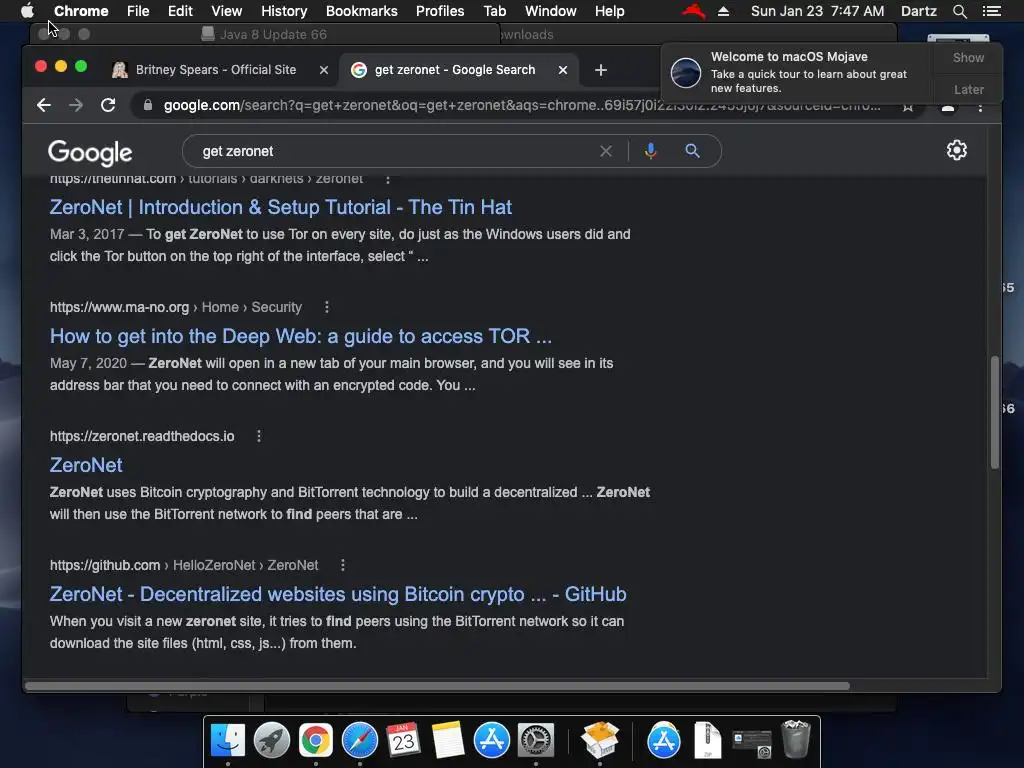Close the get zeronet Google Search tab
This screenshot has height=768, width=1024.
point(563,70)
